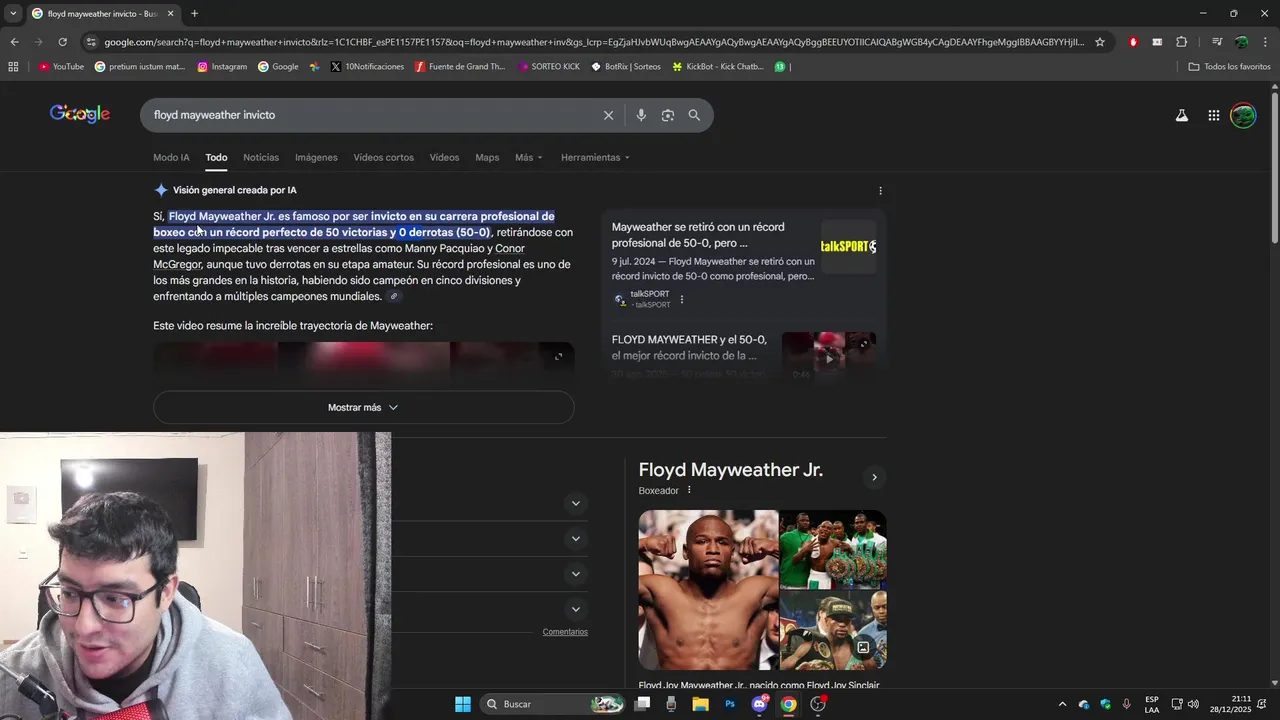This screenshot has height=720, width=1280.
Task: Open the red ad blocker extension
Action: pyautogui.click(x=1133, y=42)
